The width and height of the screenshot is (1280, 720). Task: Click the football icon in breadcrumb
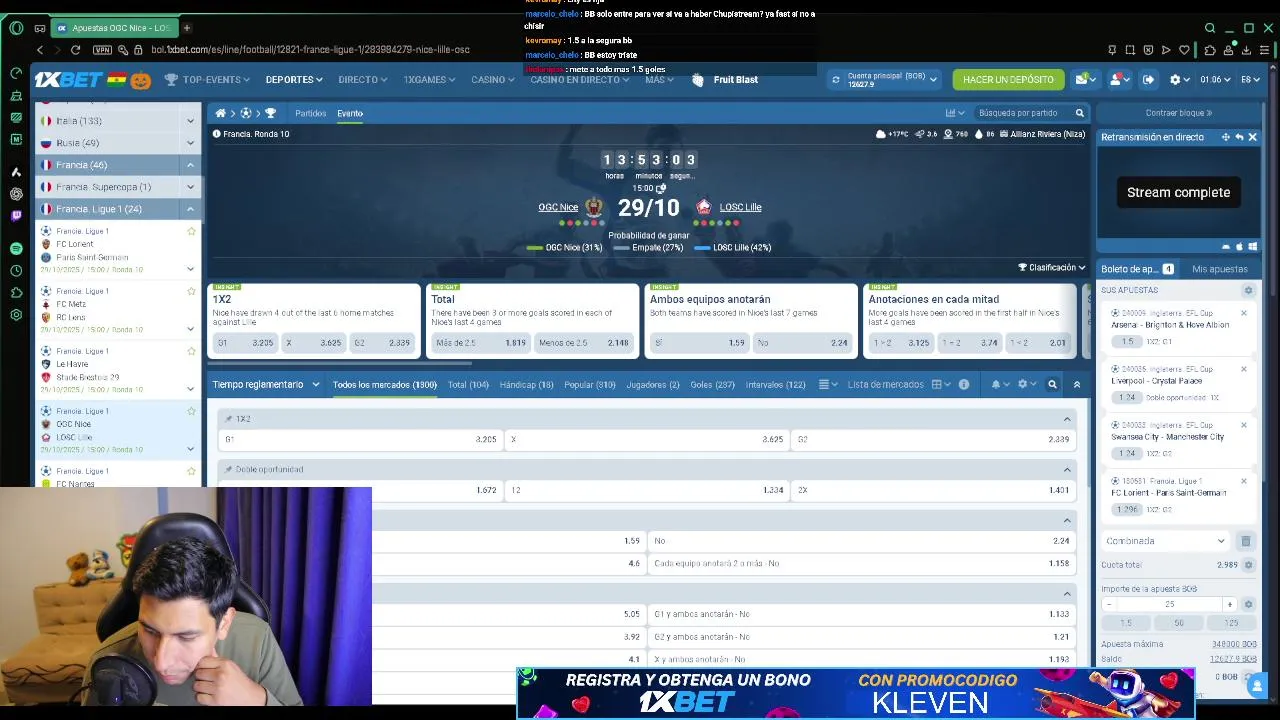click(x=245, y=113)
